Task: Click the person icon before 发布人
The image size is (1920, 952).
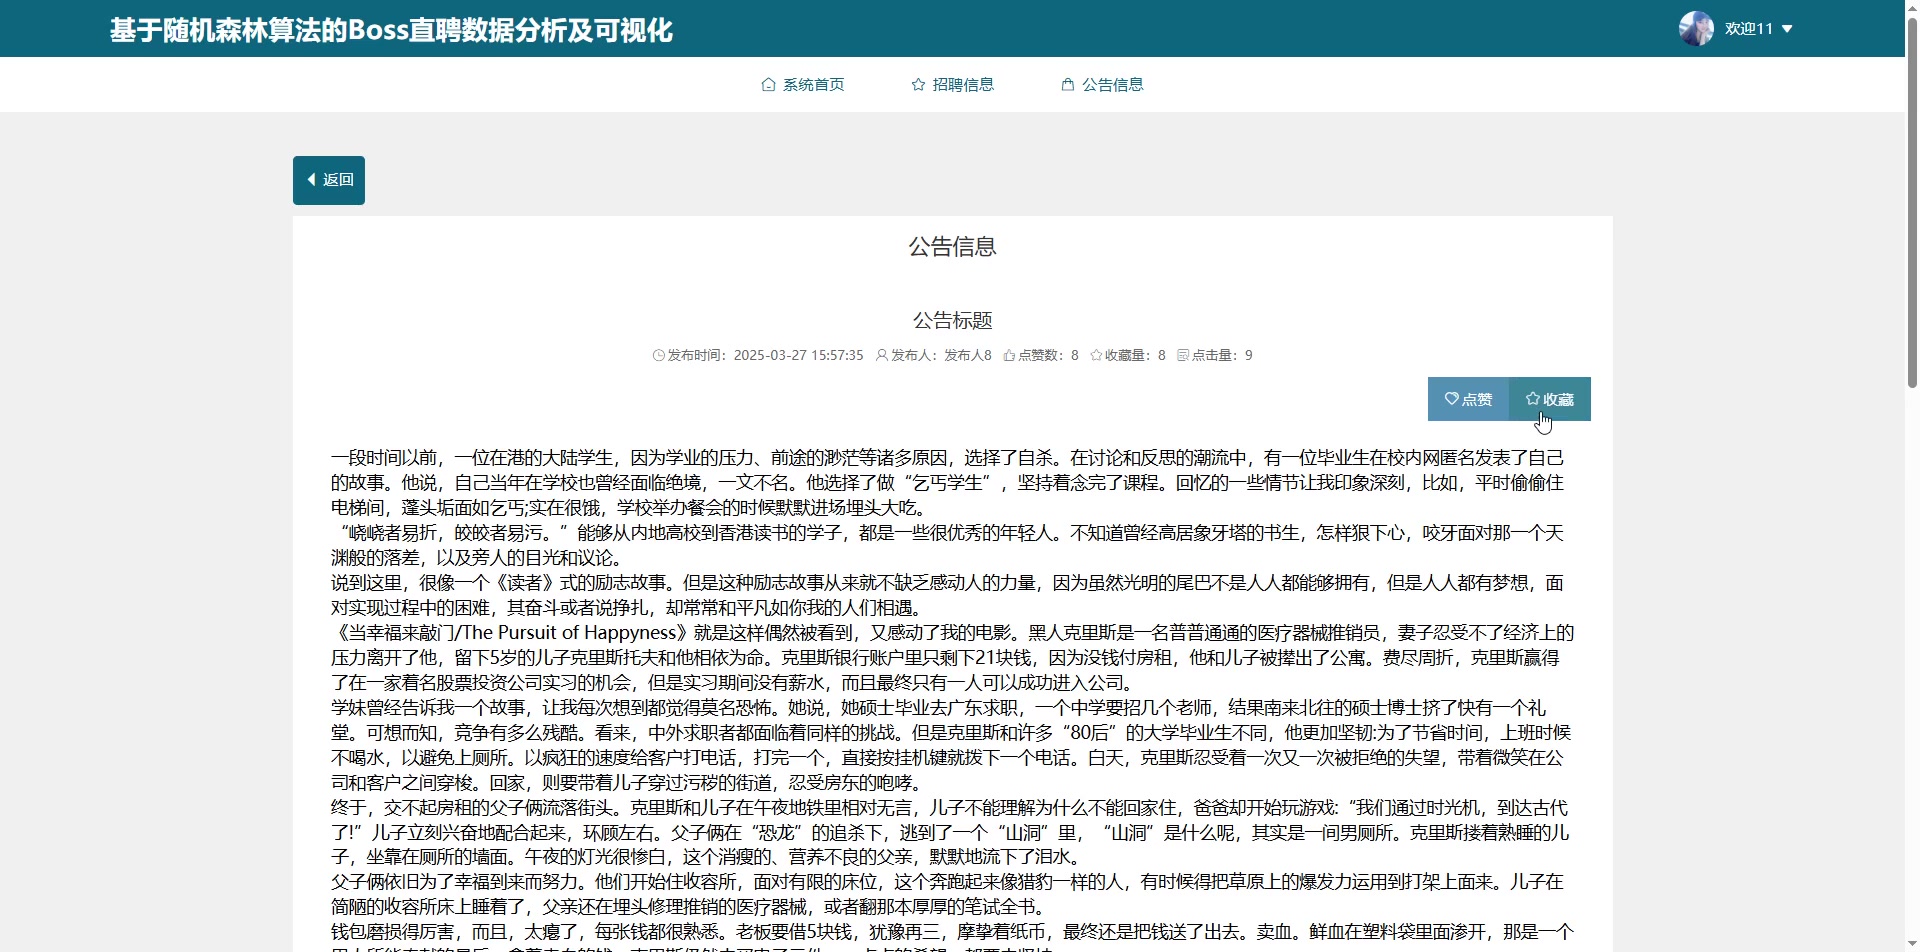Action: tap(881, 355)
